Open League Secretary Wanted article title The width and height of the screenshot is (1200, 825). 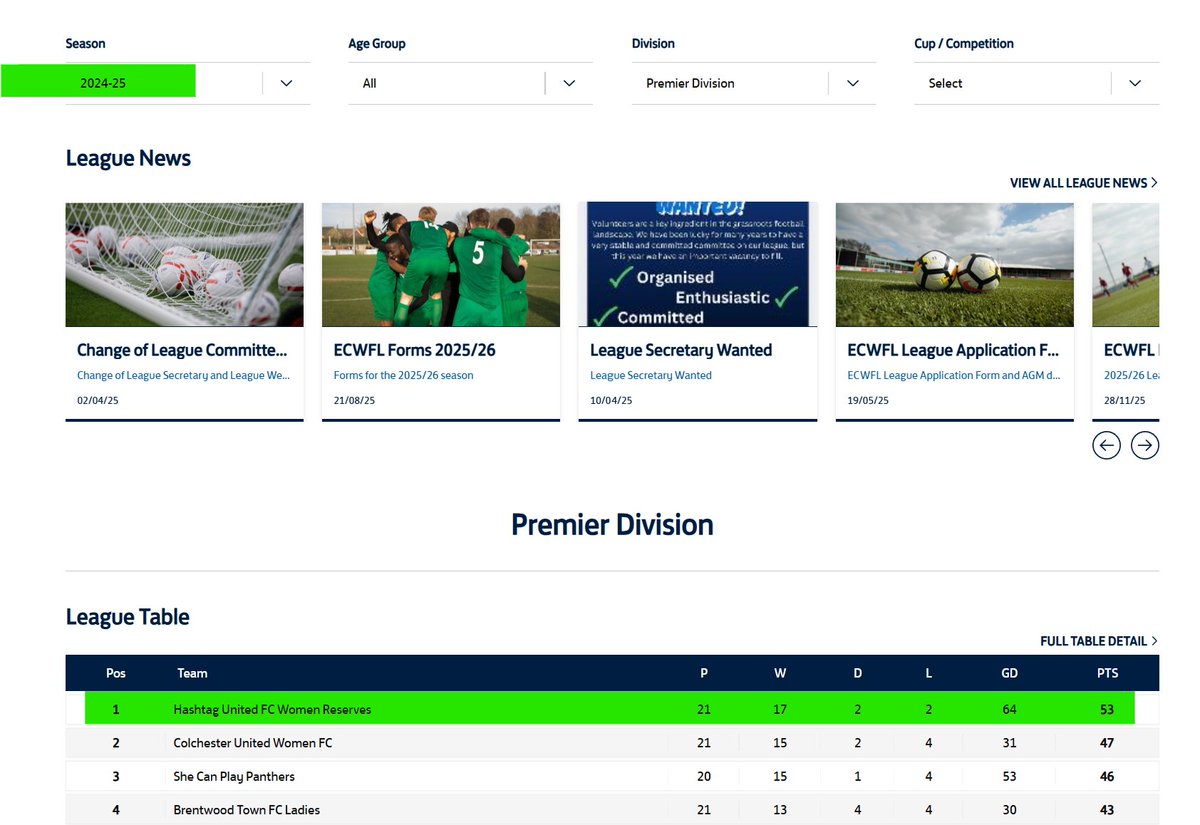(x=681, y=350)
